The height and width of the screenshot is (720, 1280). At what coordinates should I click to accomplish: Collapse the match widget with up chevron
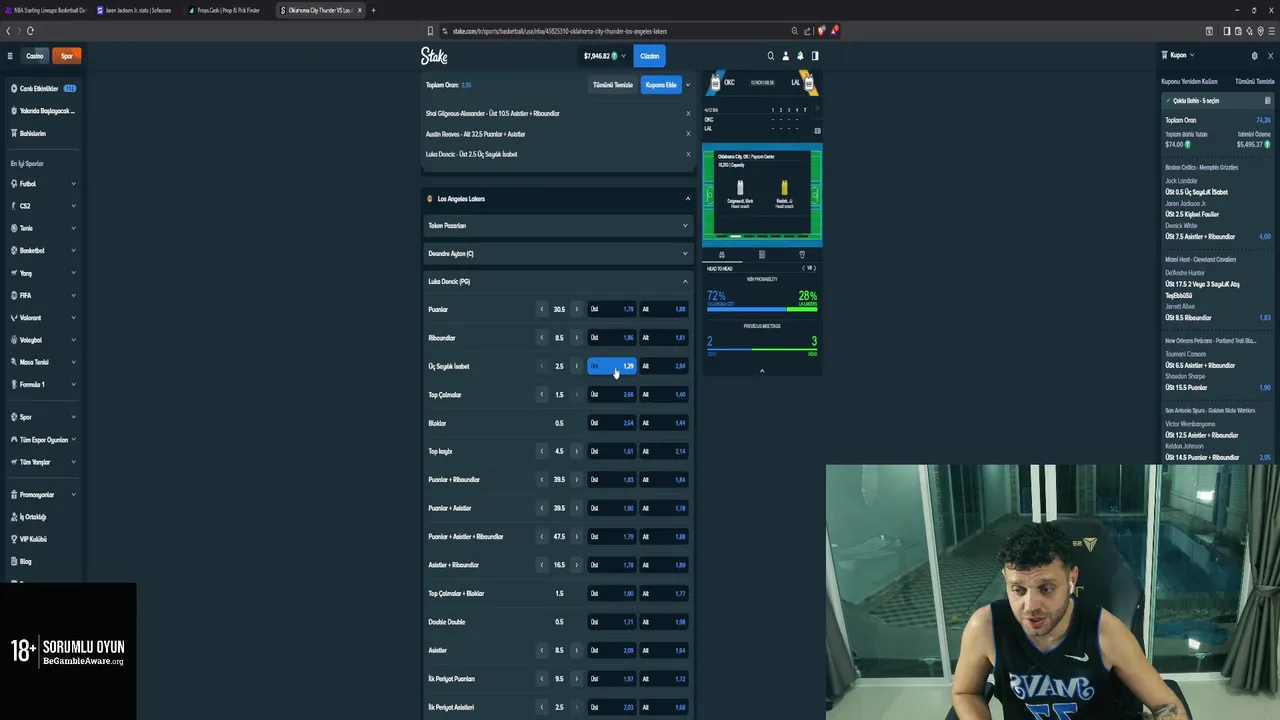pos(762,371)
